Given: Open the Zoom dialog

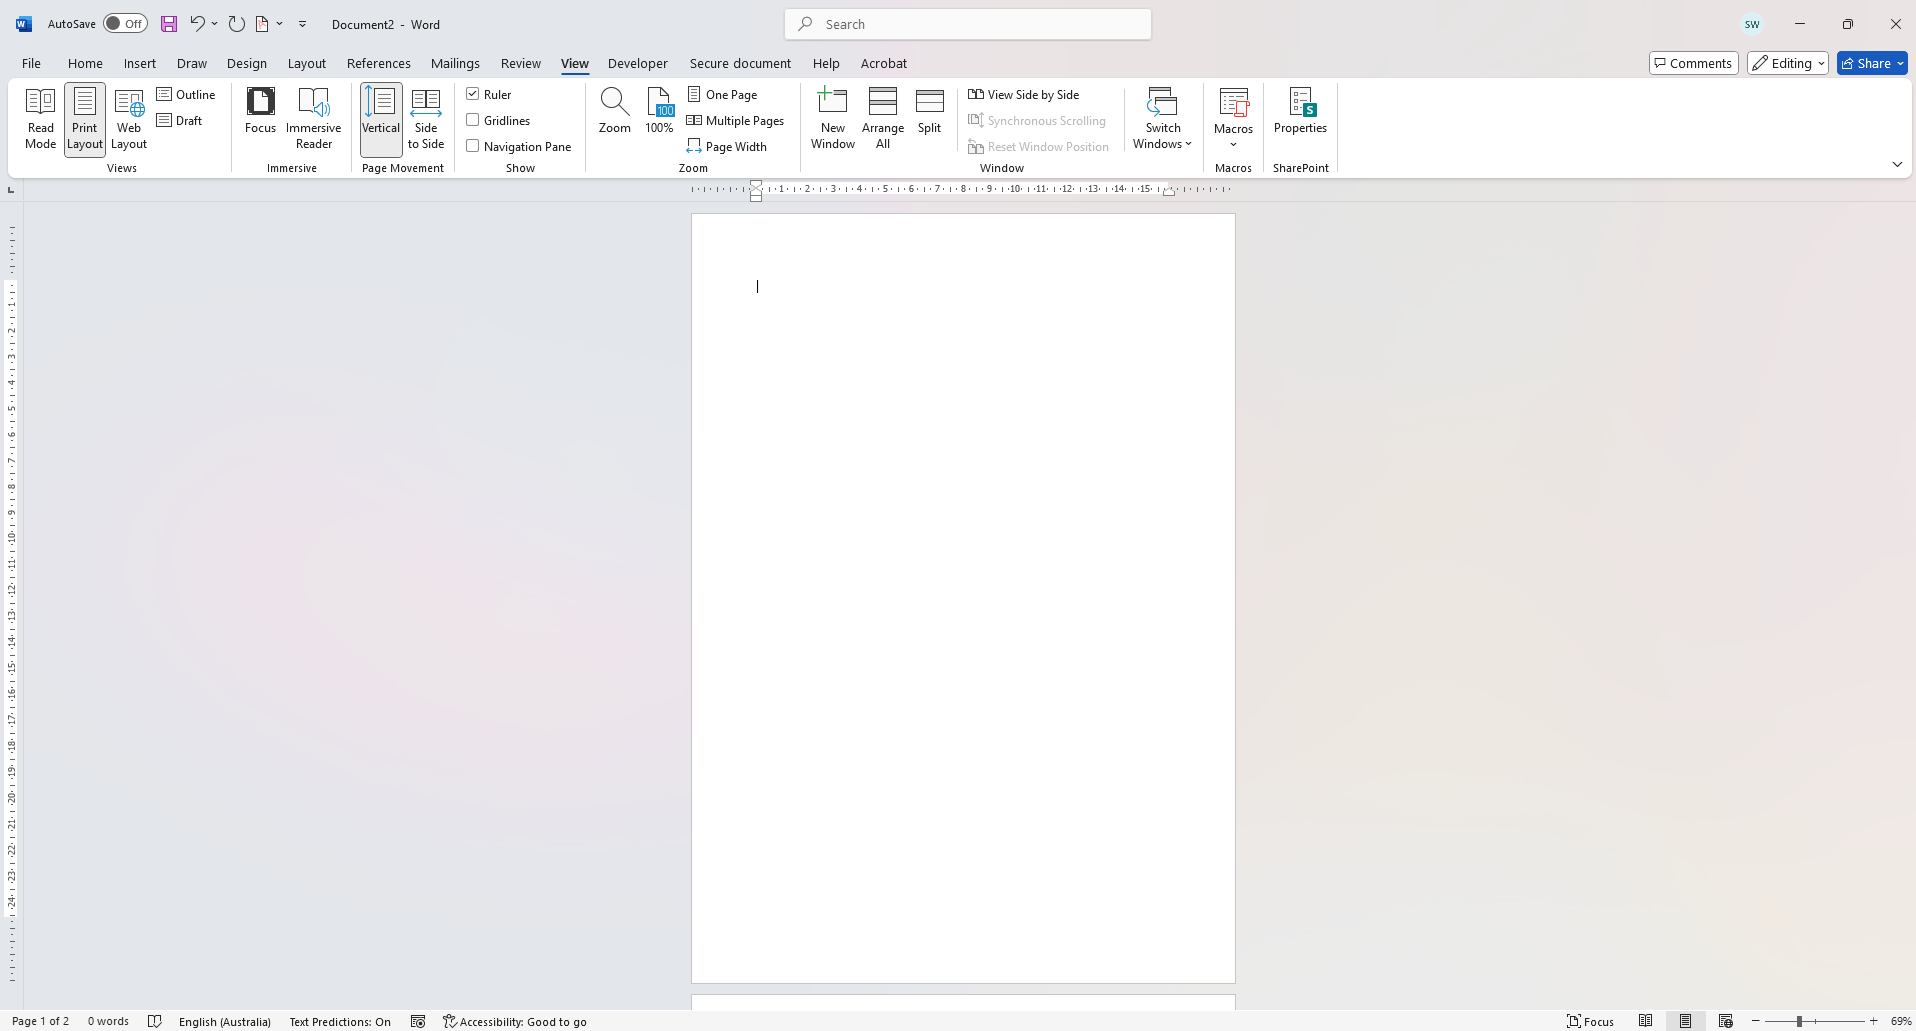Looking at the screenshot, I should (x=613, y=110).
